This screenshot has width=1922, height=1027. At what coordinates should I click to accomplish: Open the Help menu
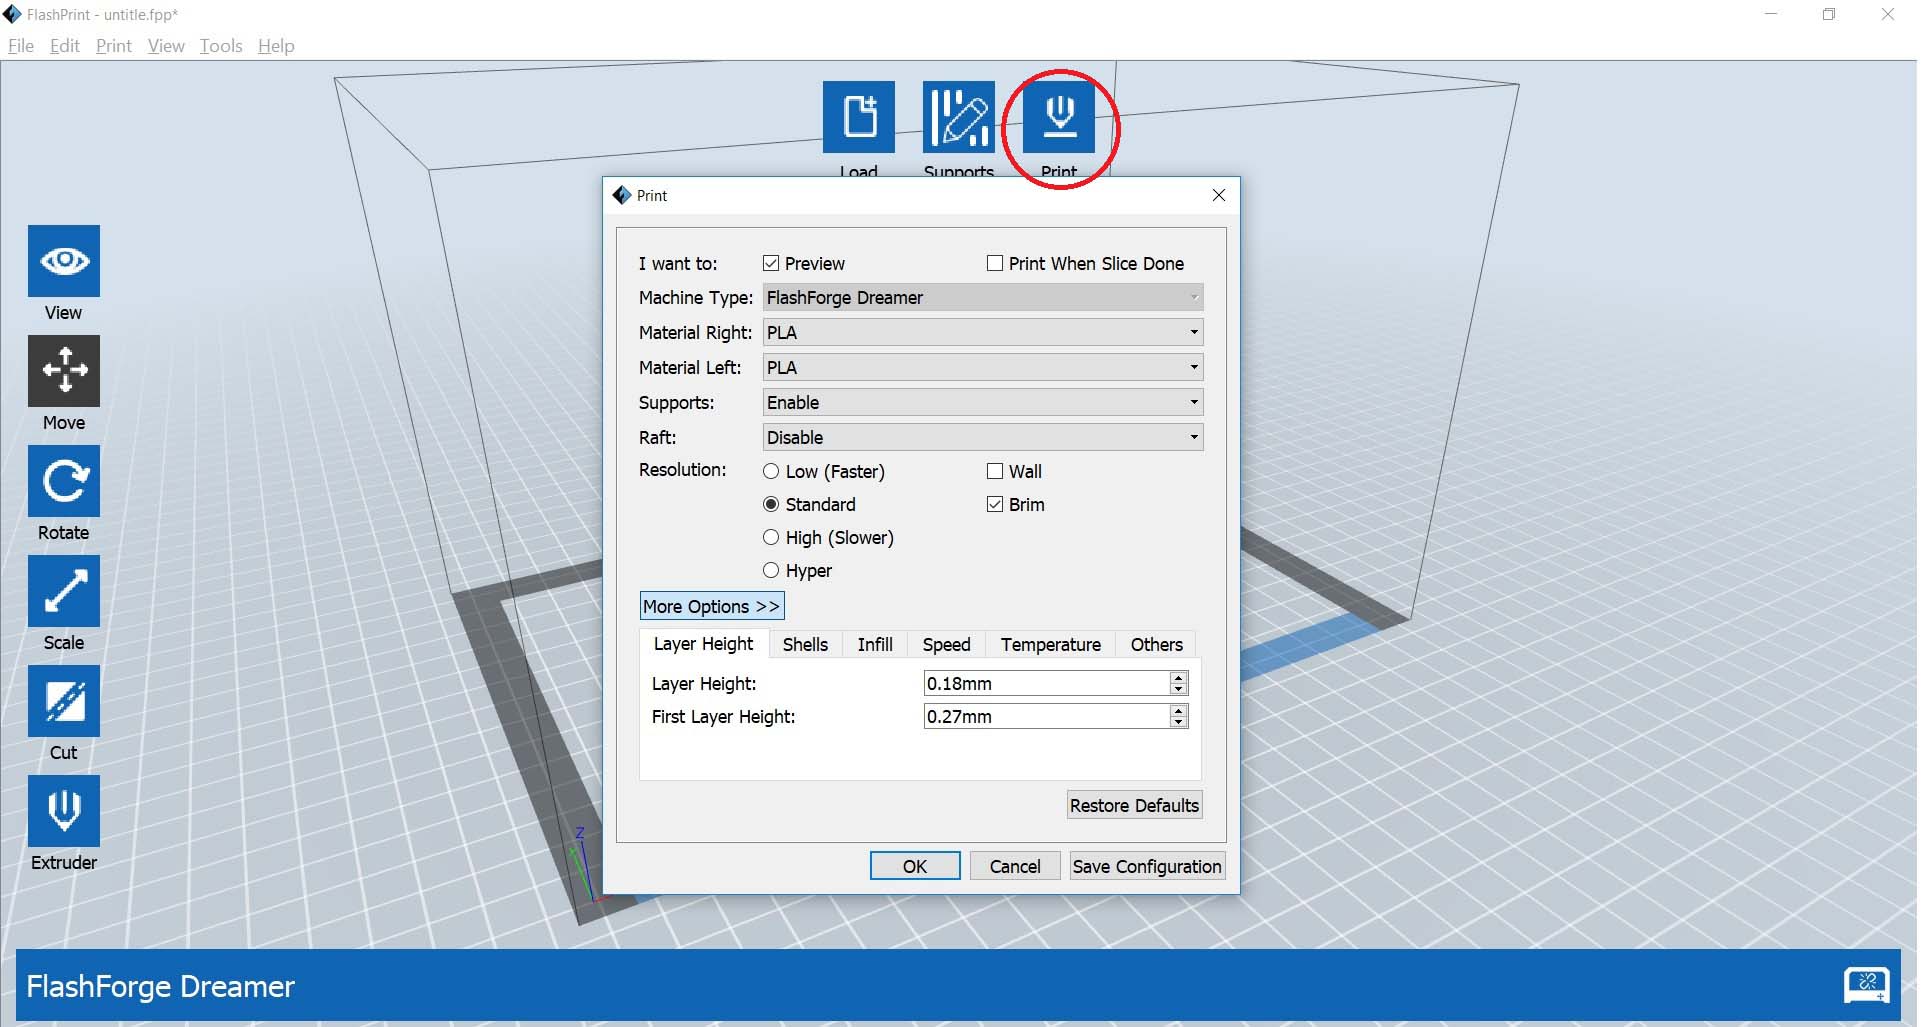[276, 46]
